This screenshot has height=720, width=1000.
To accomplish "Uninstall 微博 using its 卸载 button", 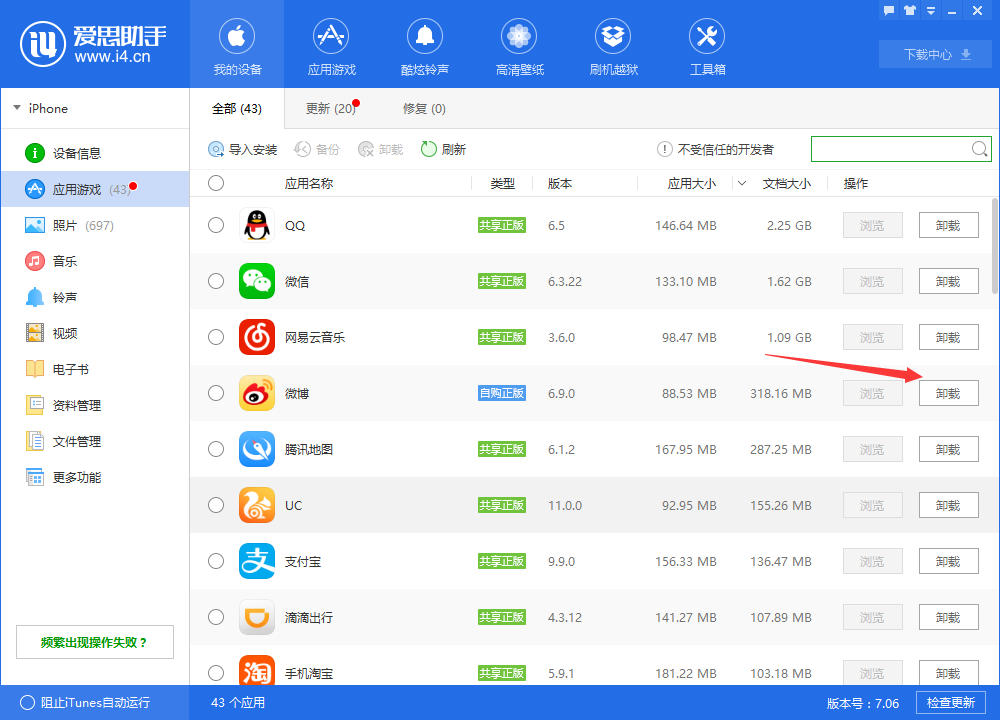I will [948, 393].
